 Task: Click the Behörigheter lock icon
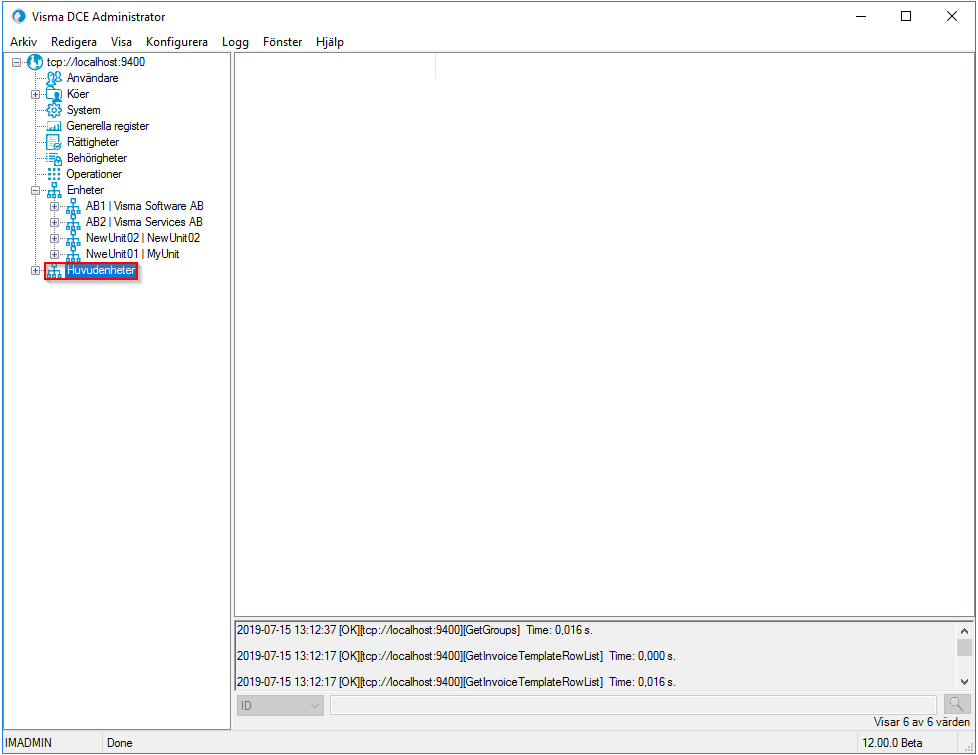[54, 157]
